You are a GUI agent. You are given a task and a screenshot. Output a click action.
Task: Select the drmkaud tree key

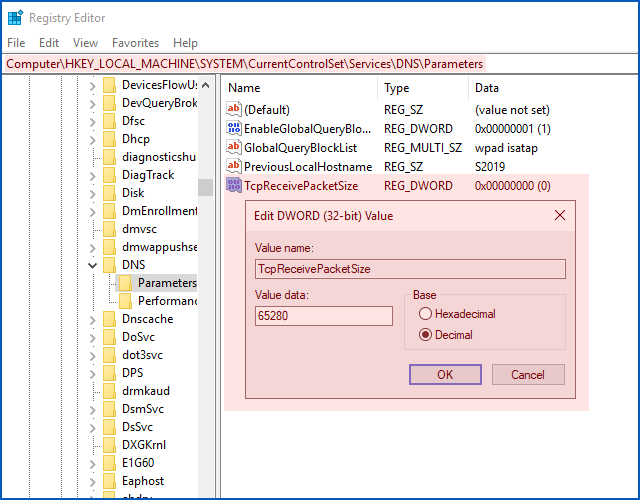tap(146, 391)
